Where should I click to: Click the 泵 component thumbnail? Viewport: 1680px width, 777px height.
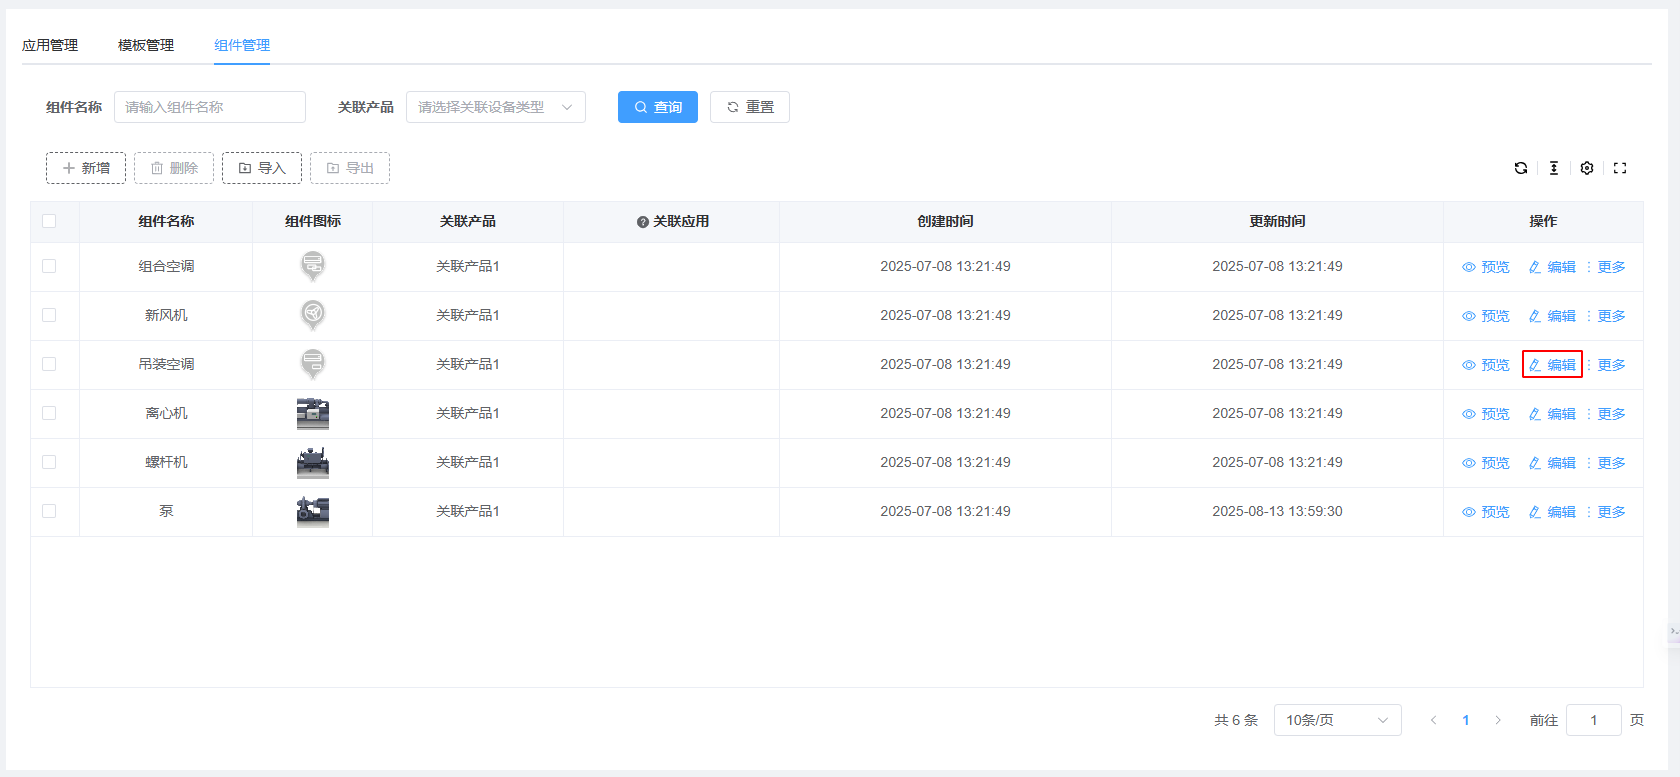pyautogui.click(x=313, y=511)
